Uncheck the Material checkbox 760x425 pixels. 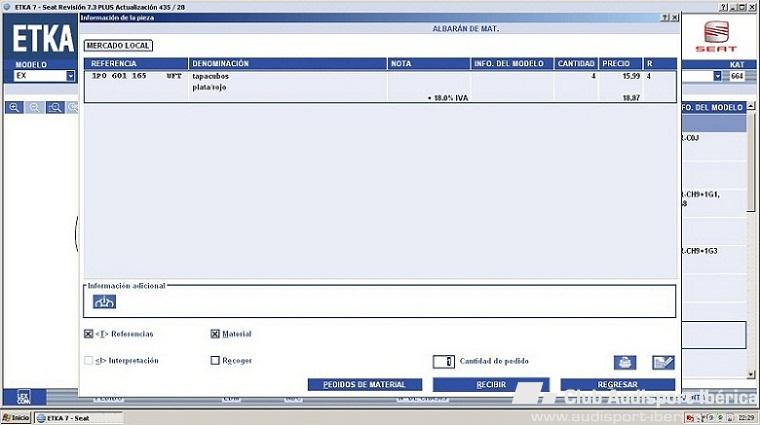click(215, 334)
